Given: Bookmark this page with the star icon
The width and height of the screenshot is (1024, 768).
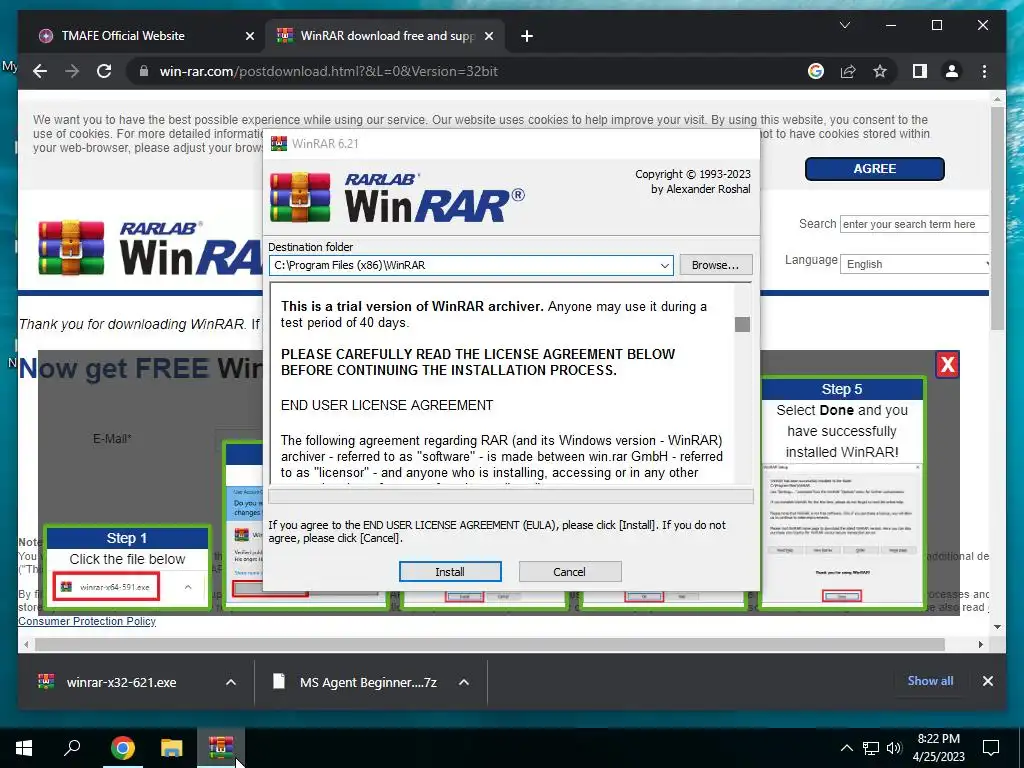Looking at the screenshot, I should (x=880, y=71).
